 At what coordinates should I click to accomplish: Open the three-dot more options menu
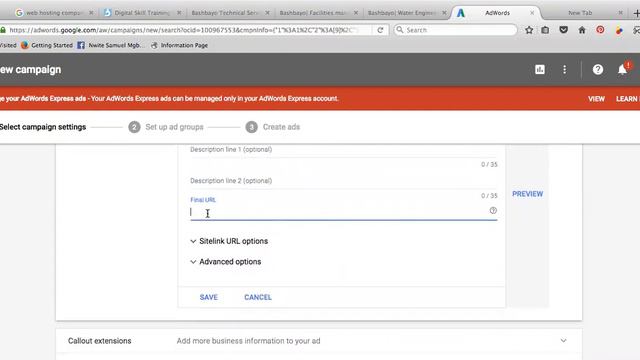point(564,69)
